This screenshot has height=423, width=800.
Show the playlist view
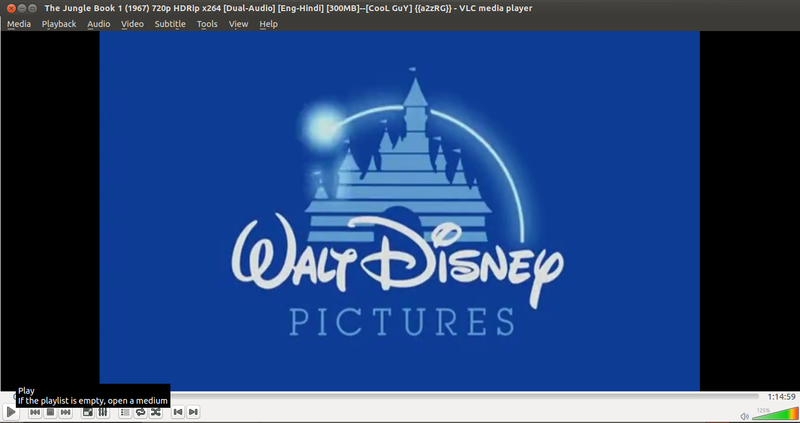[125, 412]
